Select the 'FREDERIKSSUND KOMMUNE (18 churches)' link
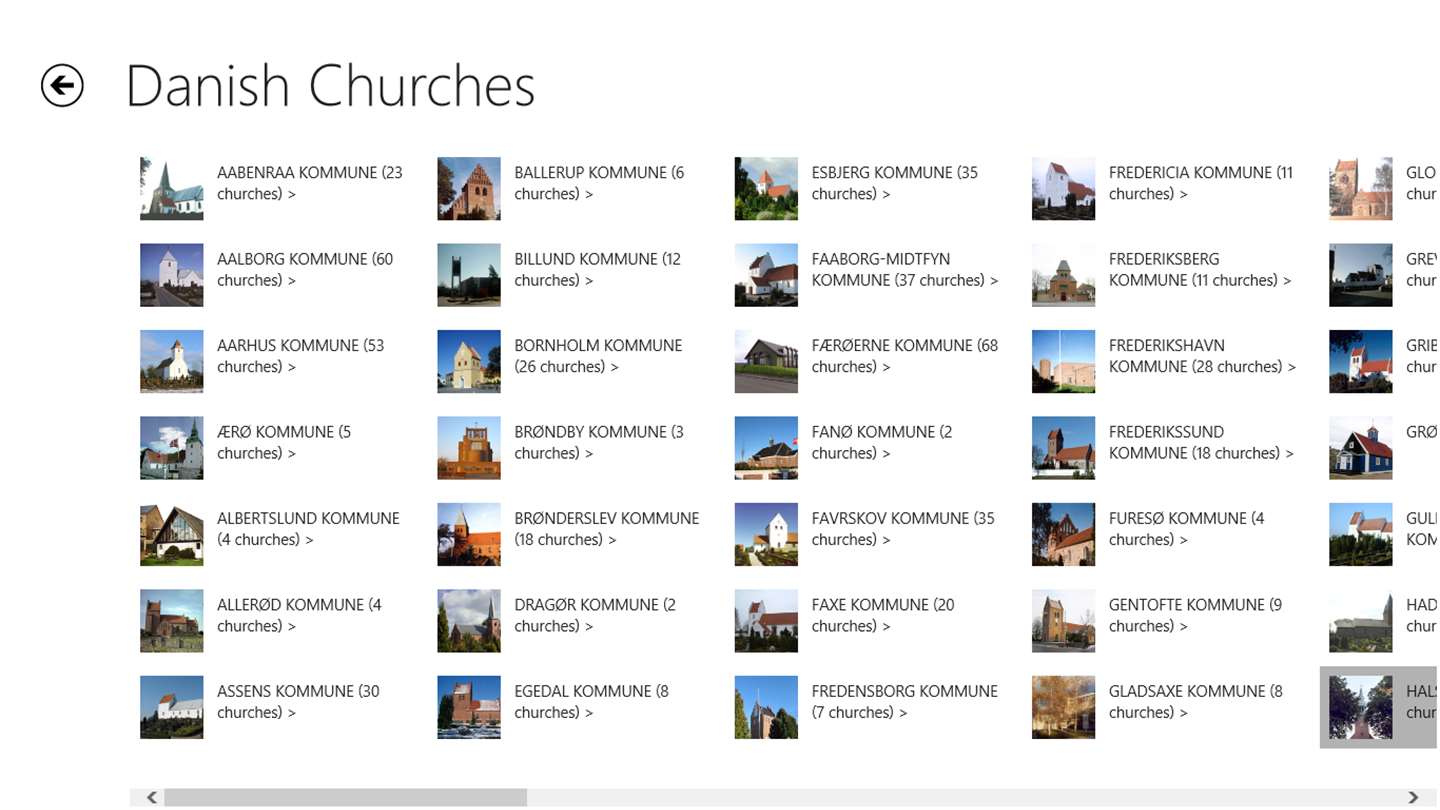 (1201, 442)
